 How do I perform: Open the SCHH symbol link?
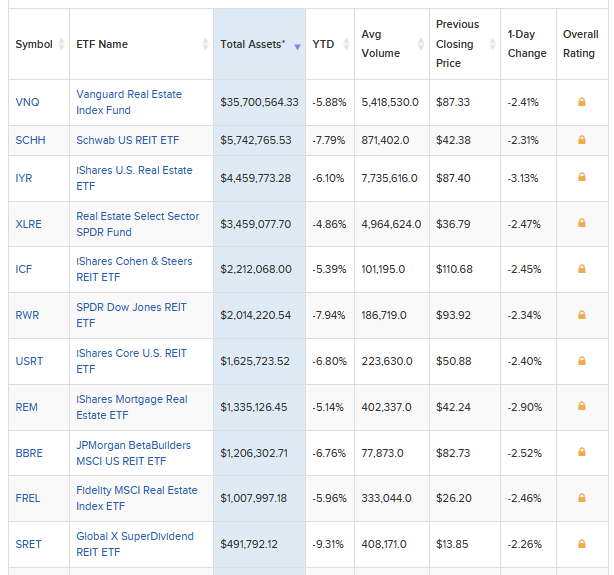pyautogui.click(x=30, y=140)
